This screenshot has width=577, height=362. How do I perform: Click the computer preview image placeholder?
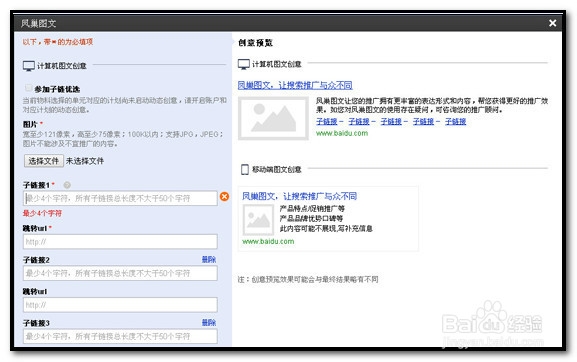click(273, 118)
